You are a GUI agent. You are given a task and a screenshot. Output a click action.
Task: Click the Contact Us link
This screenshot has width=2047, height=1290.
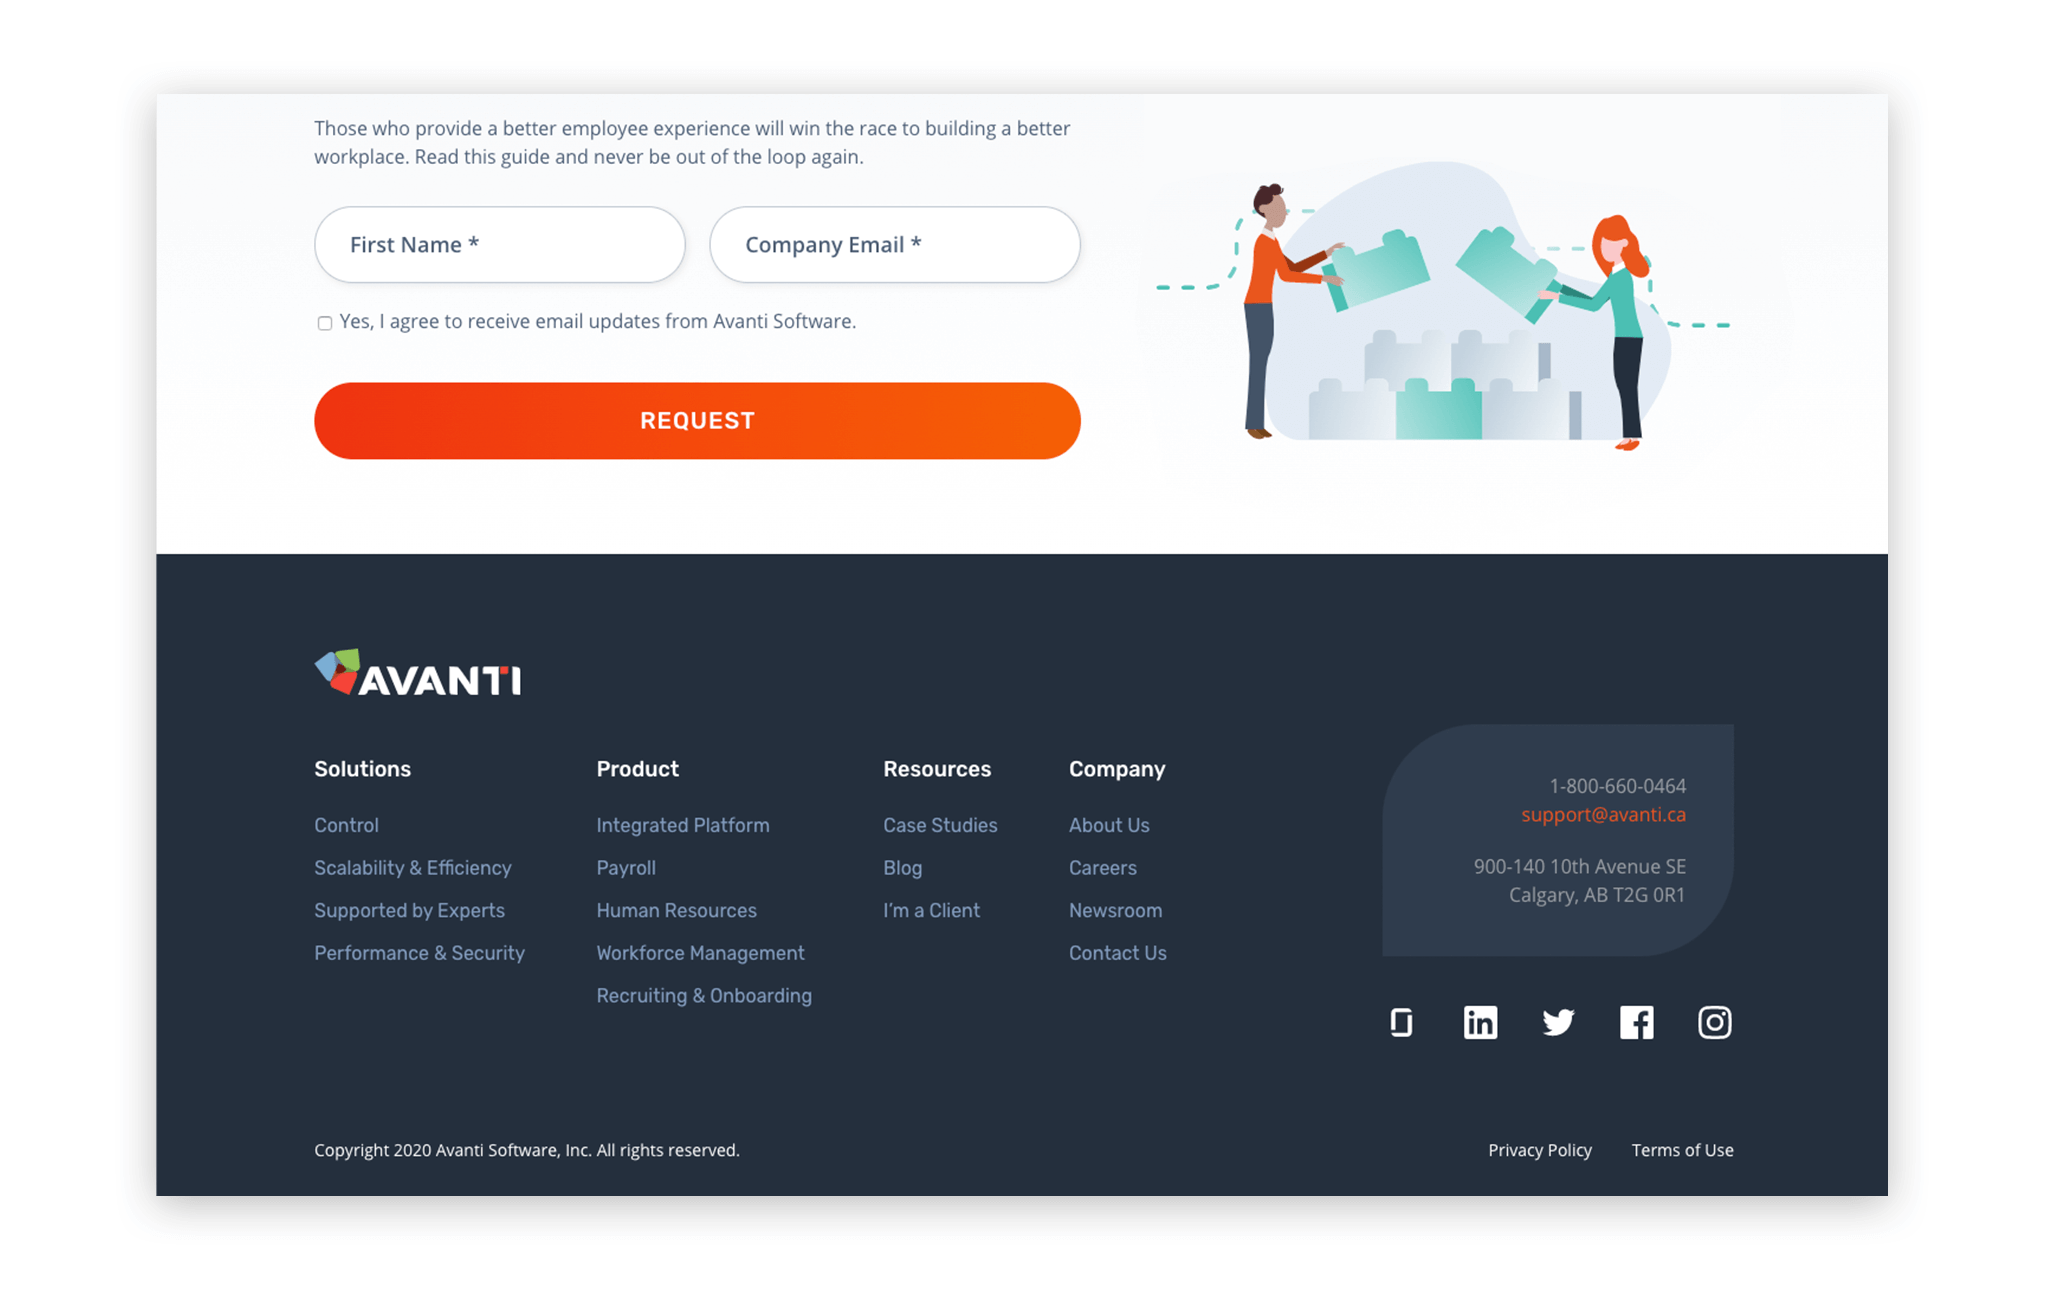click(1117, 953)
